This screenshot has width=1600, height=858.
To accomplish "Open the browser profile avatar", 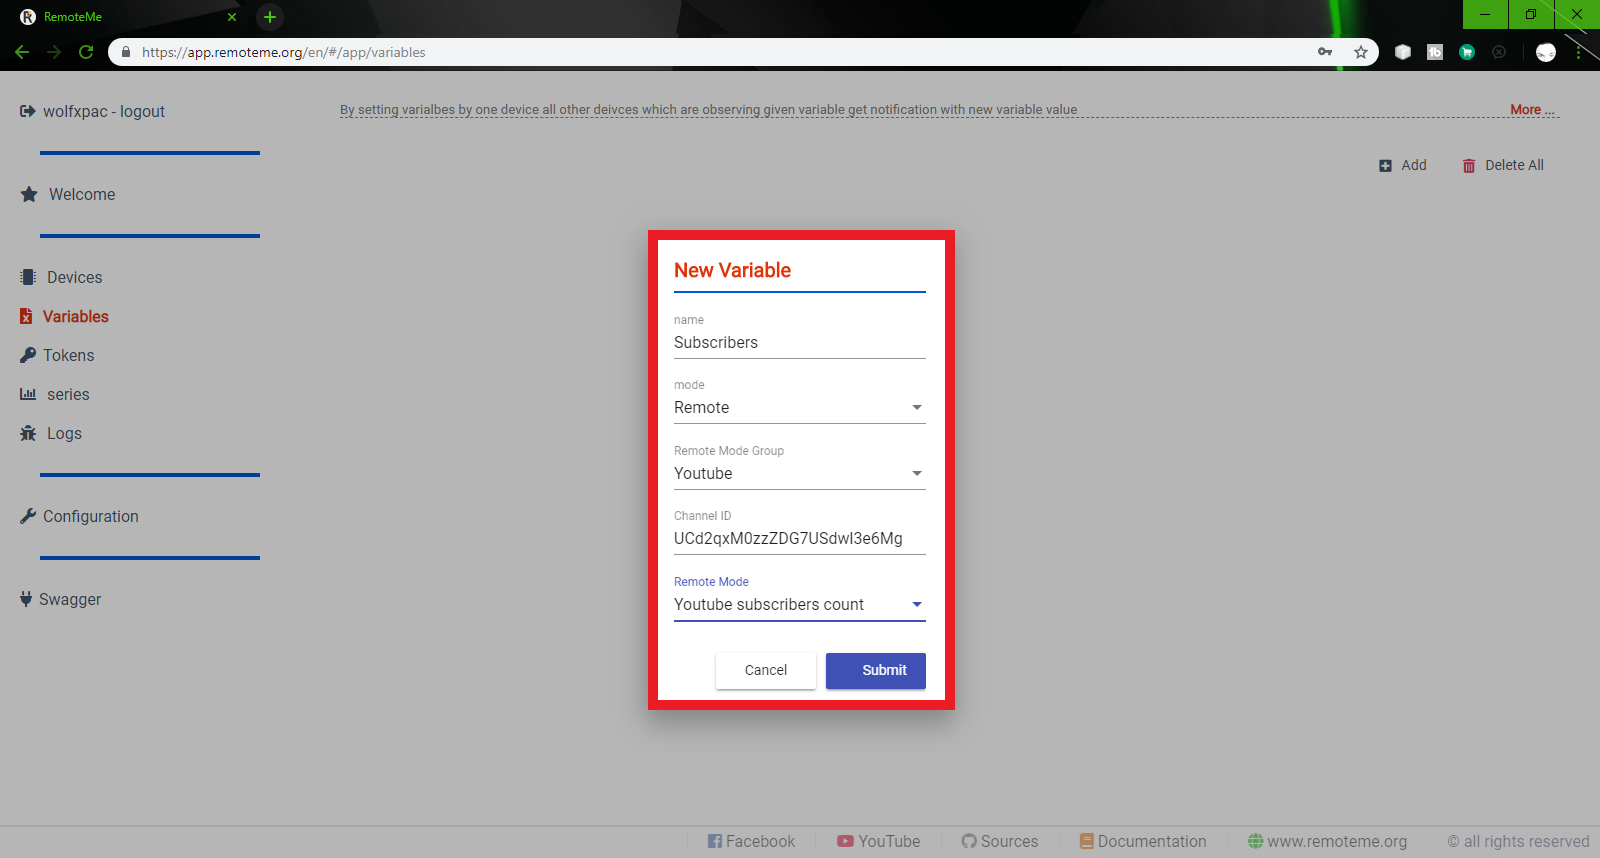I will (1546, 52).
